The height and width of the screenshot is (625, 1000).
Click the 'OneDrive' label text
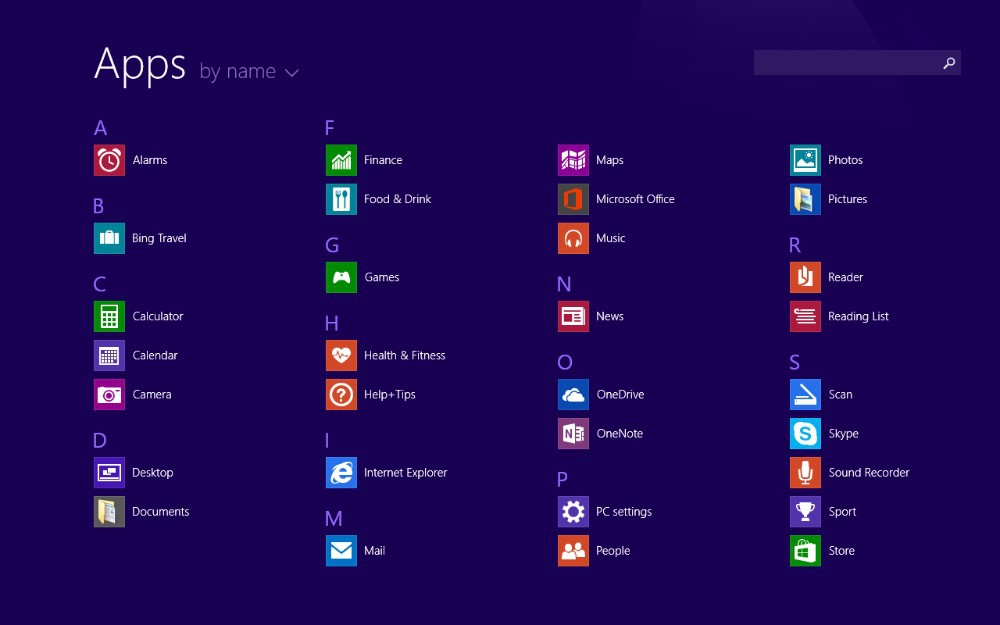pyautogui.click(x=620, y=394)
